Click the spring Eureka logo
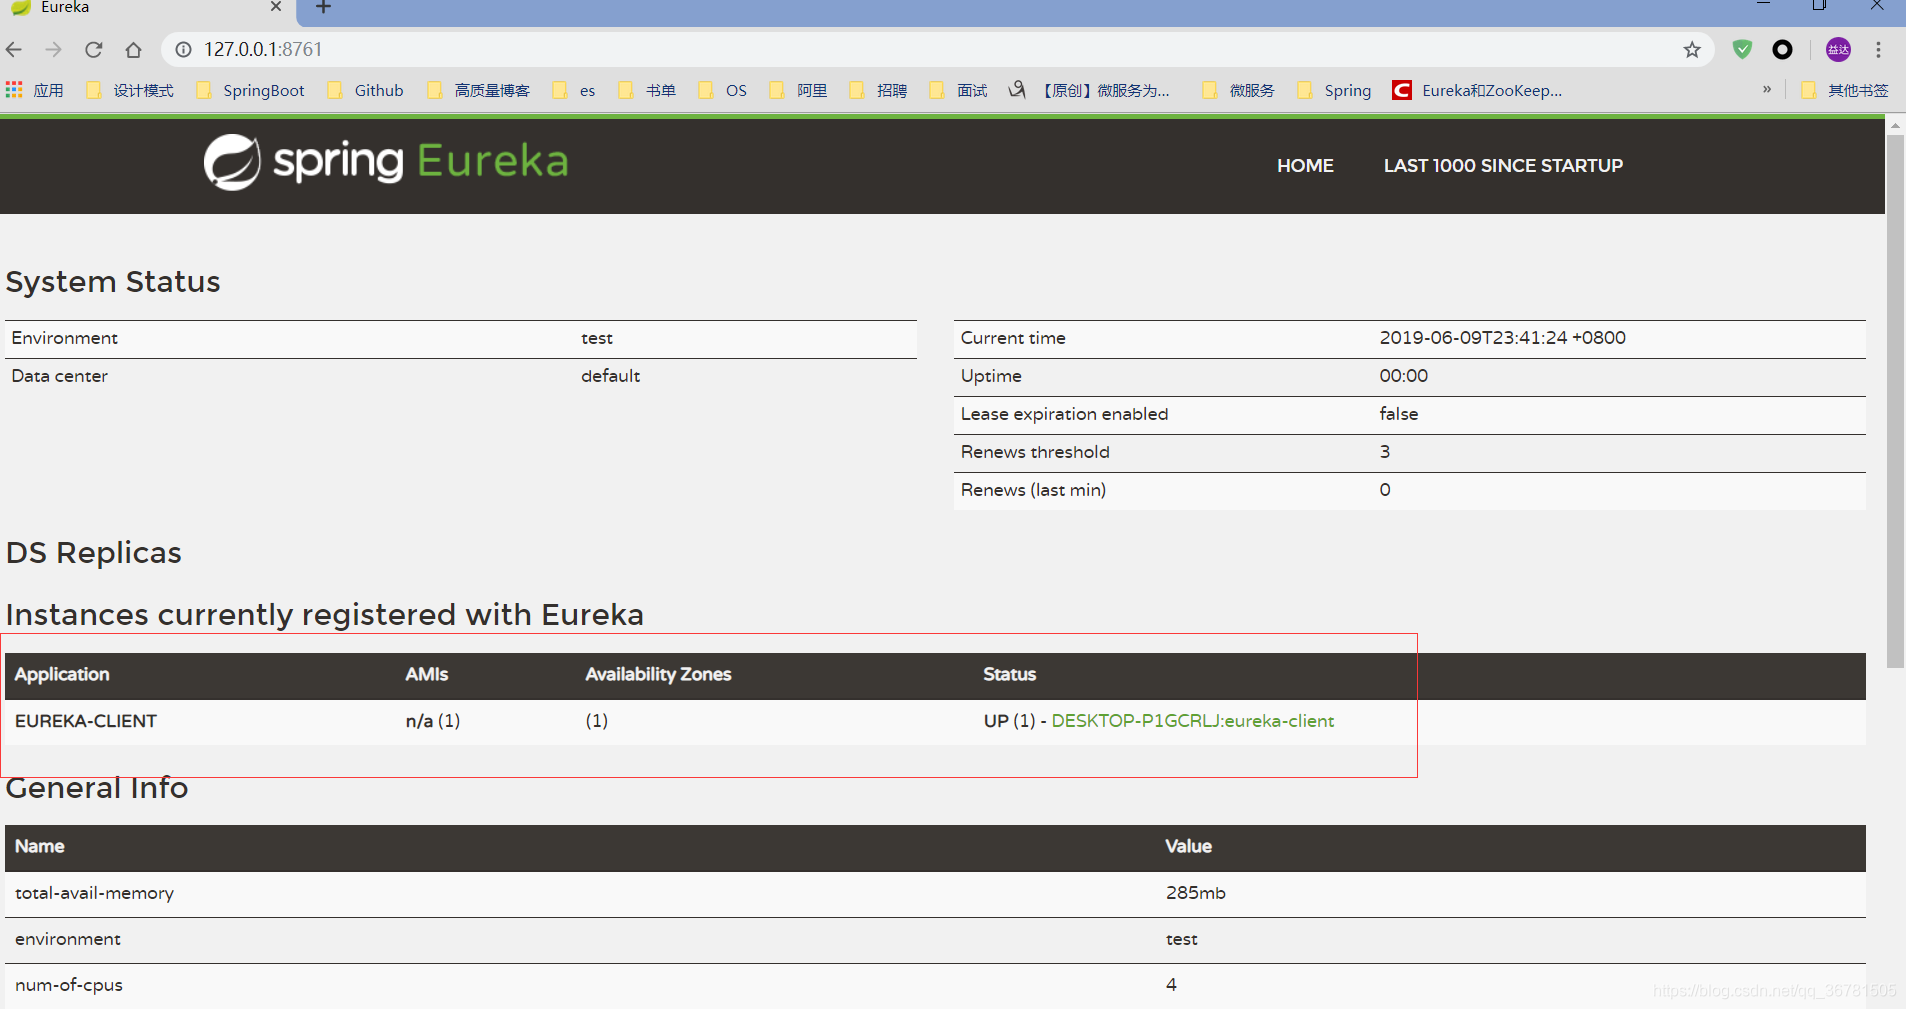 tap(386, 161)
